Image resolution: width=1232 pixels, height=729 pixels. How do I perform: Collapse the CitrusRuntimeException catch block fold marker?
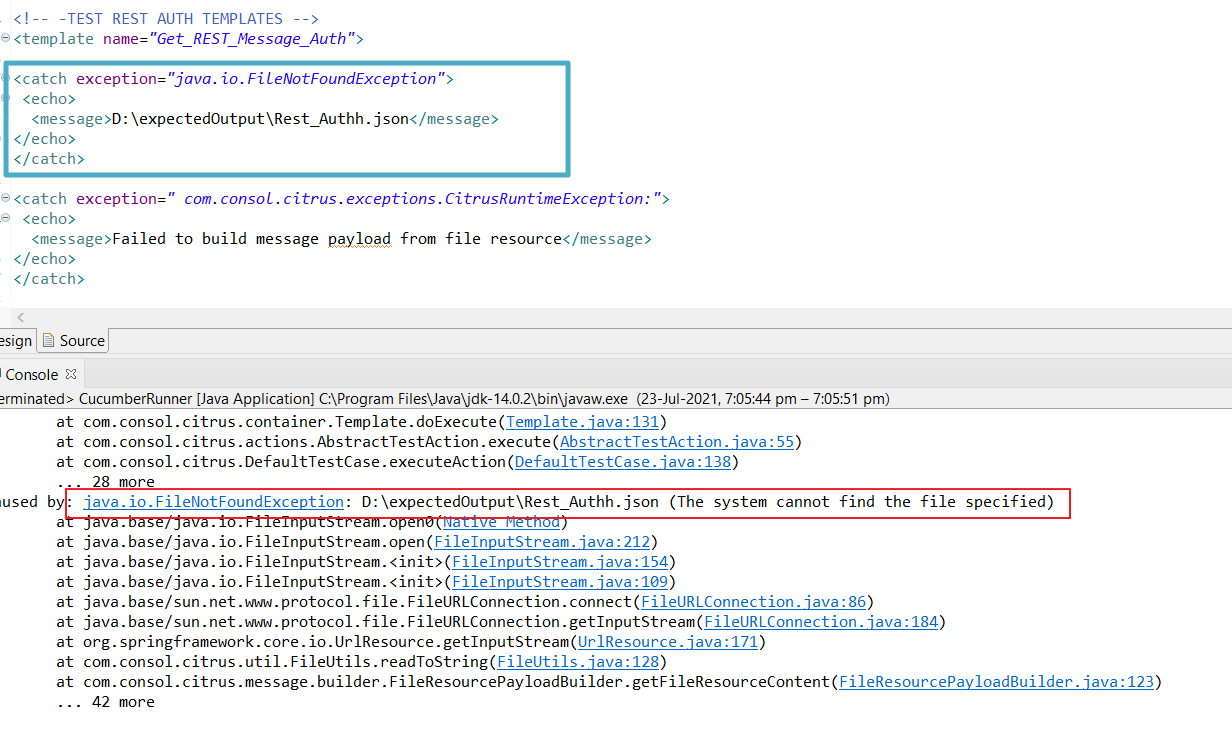pos(5,198)
